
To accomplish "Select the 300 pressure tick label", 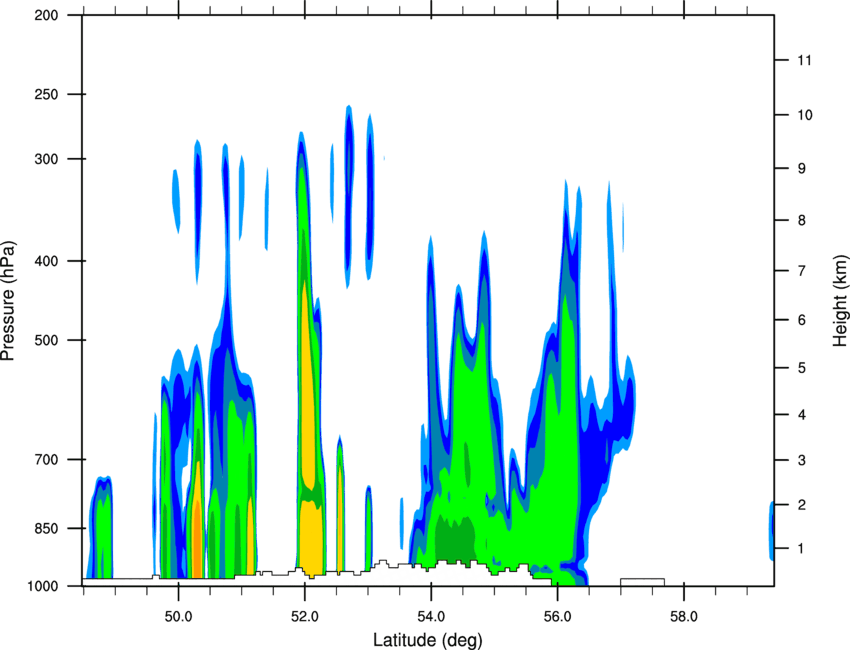I will coord(46,159).
